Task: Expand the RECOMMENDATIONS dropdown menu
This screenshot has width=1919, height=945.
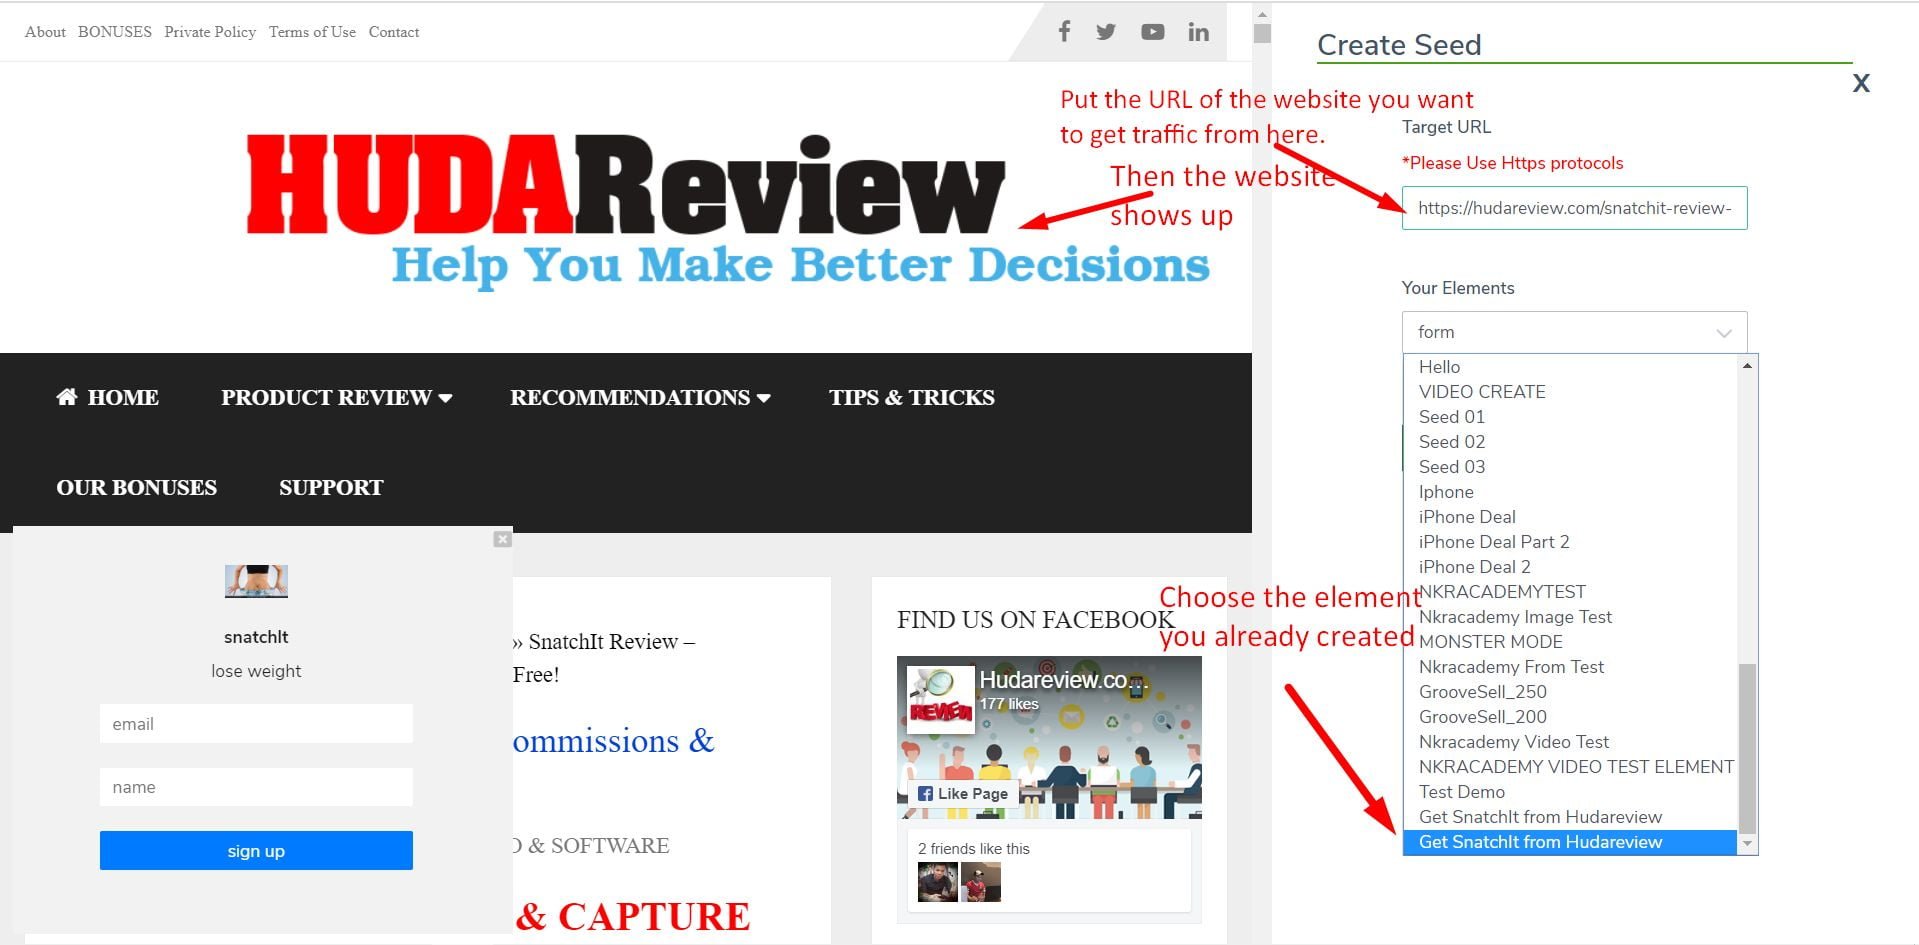Action: point(640,397)
